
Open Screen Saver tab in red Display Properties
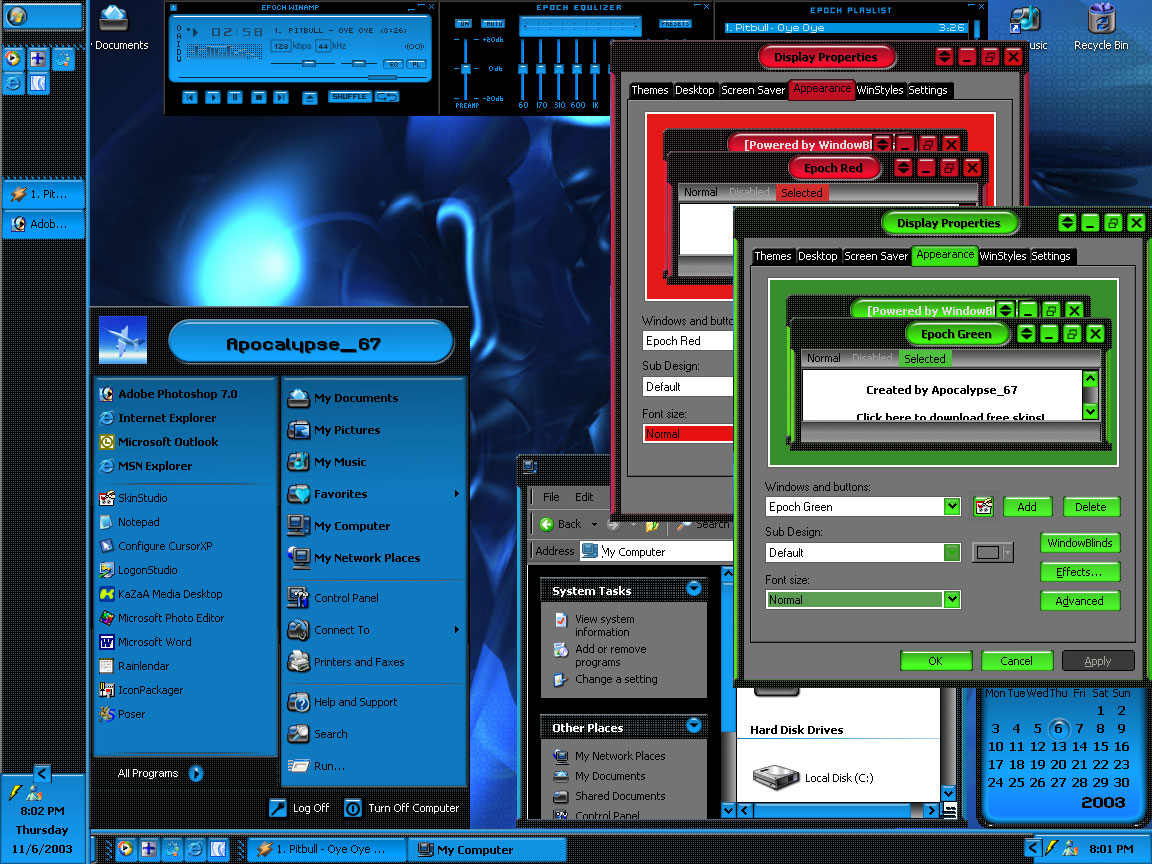click(x=753, y=90)
